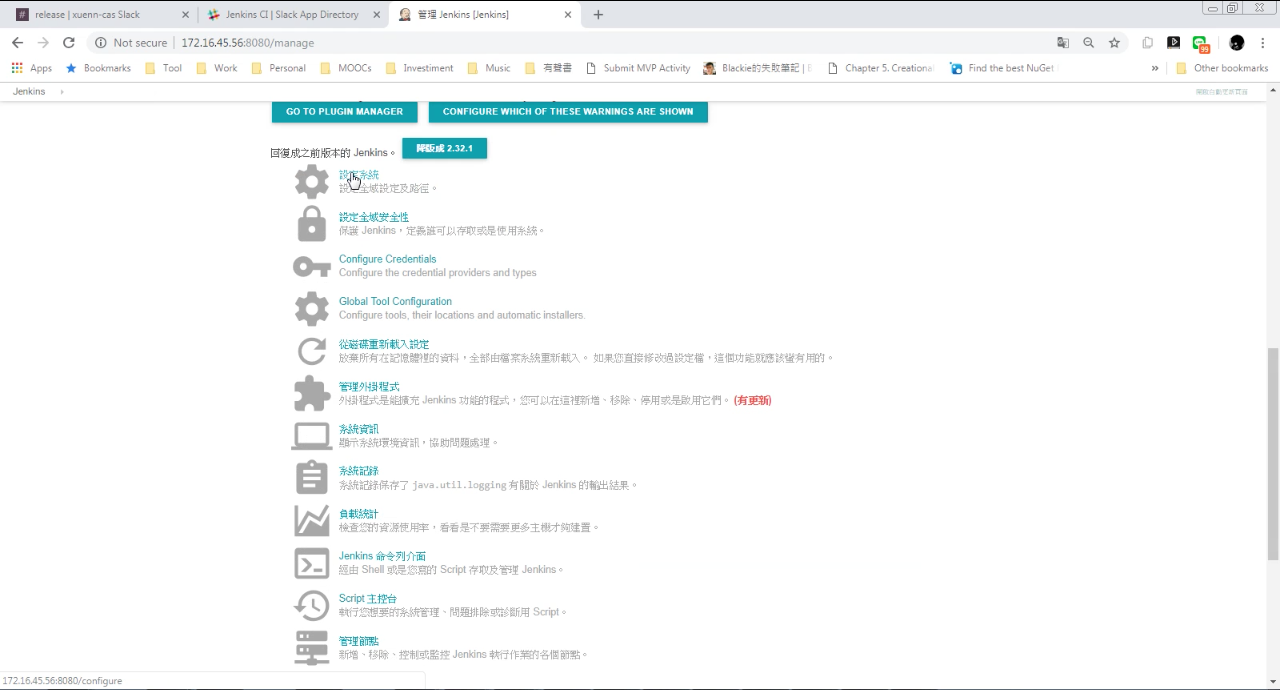Open the Configure Credentials link

tap(388, 259)
